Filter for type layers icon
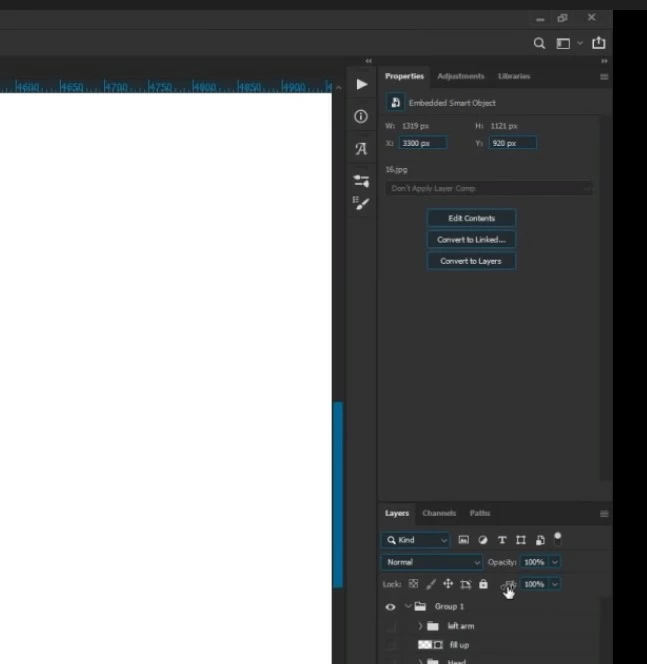Screen dimensions: 647x664 pos(502,540)
